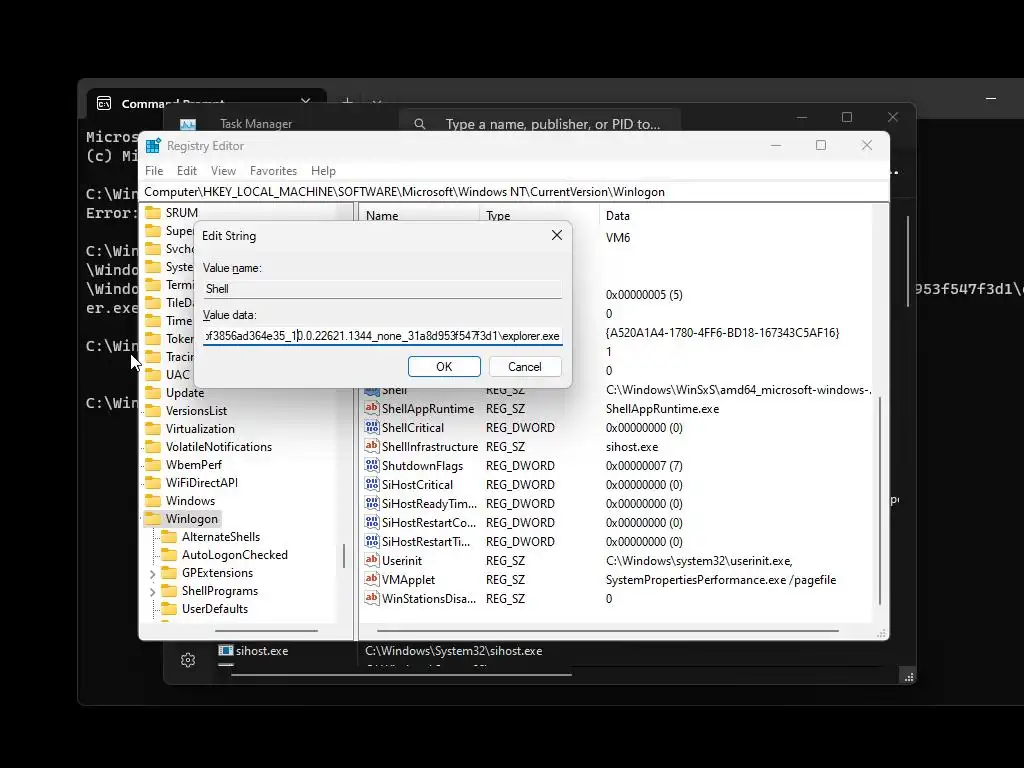Screen dimensions: 1024x768
Task: Open the View menu in Registry Editor
Action: pyautogui.click(x=223, y=170)
